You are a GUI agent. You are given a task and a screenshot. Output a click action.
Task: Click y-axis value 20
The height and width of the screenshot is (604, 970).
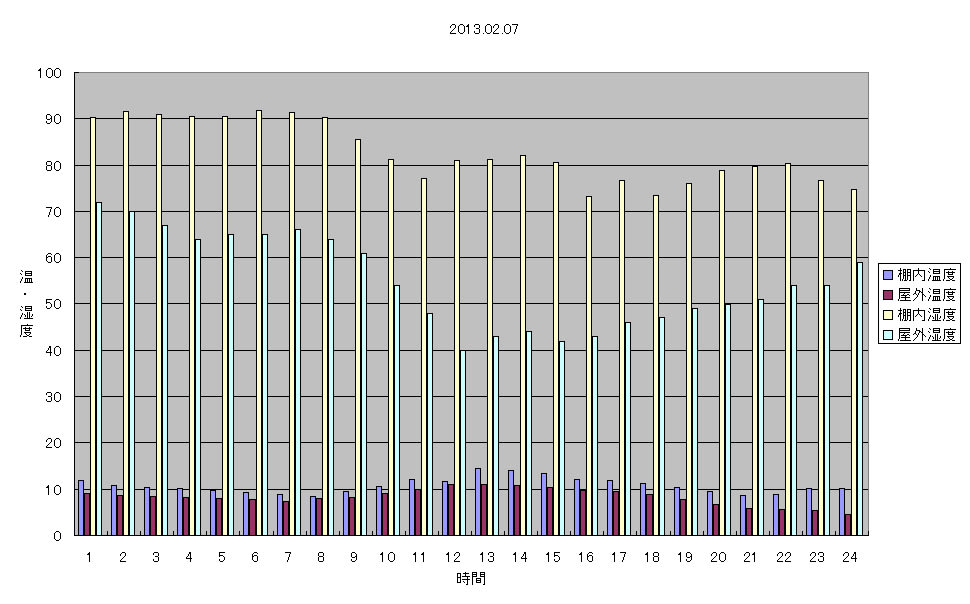tap(53, 443)
